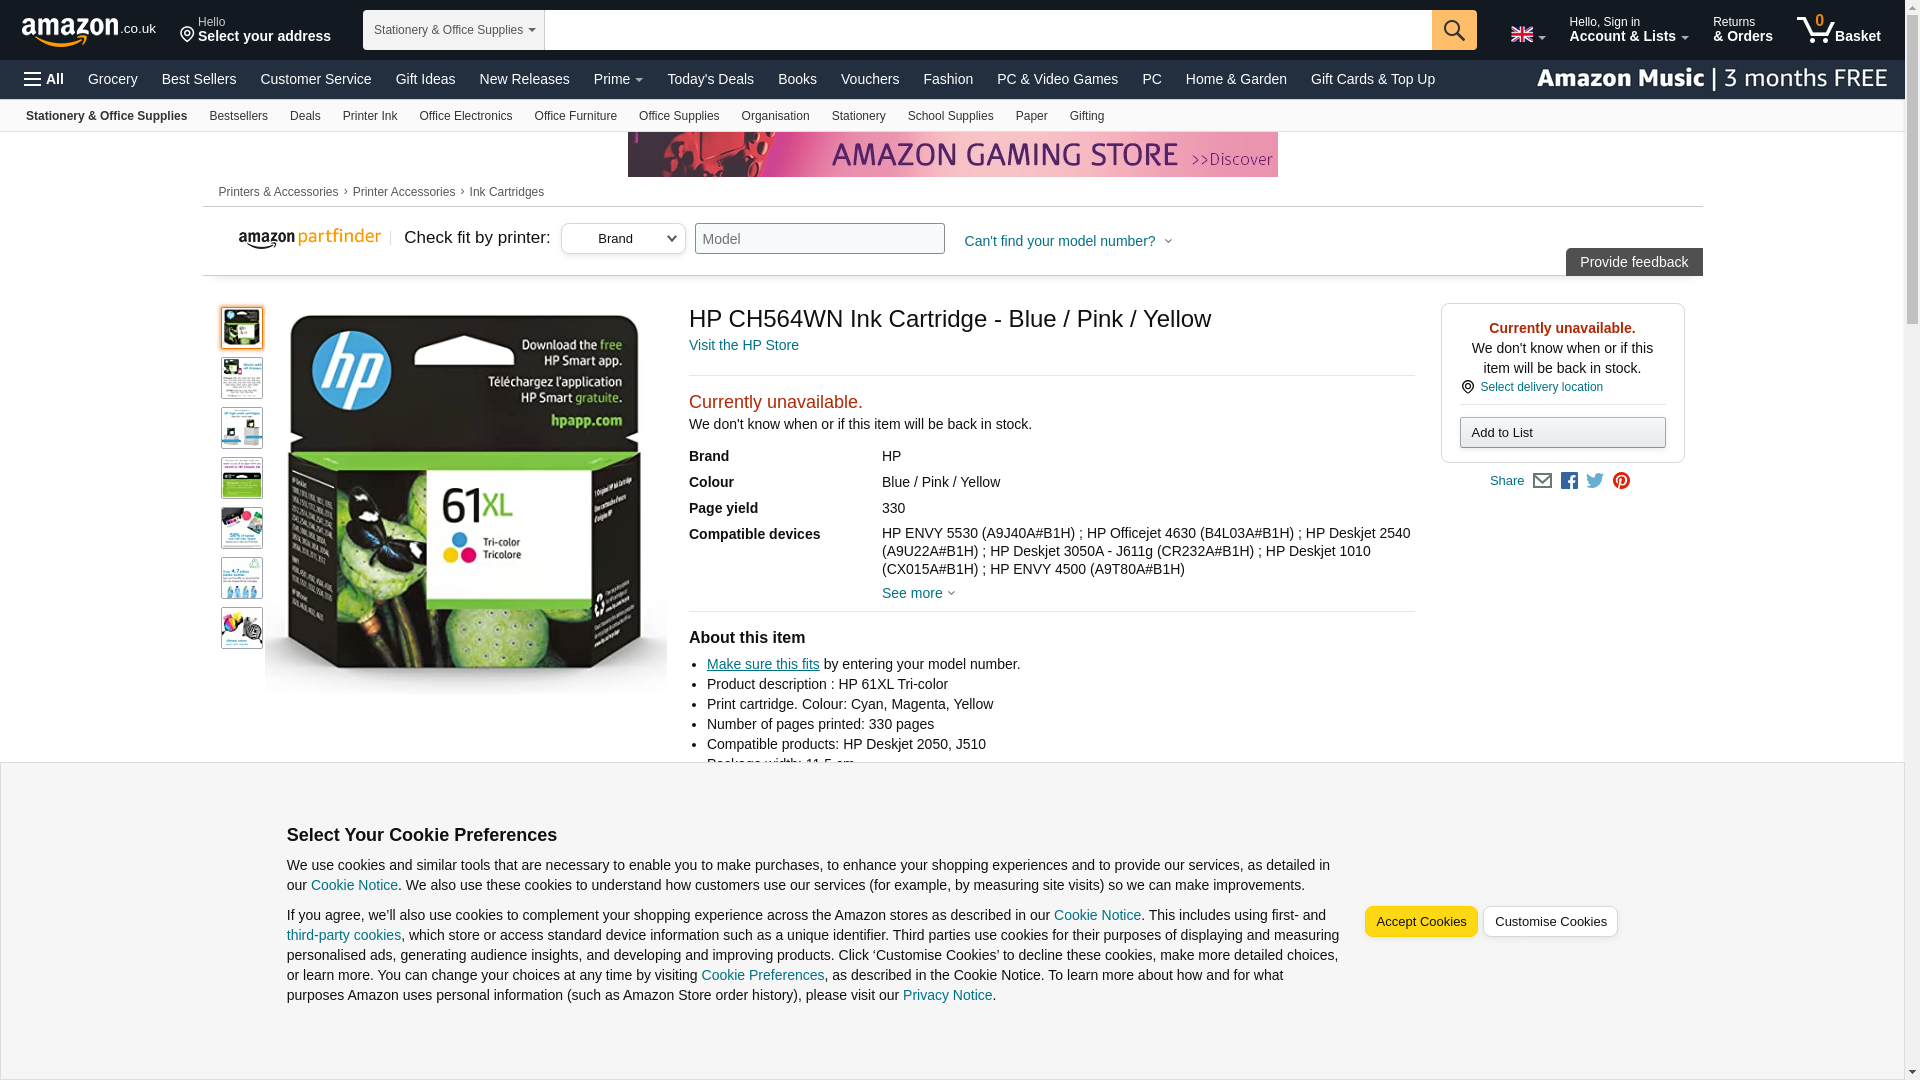Open the language flag selector
1920x1080 pixels.
tap(1527, 34)
